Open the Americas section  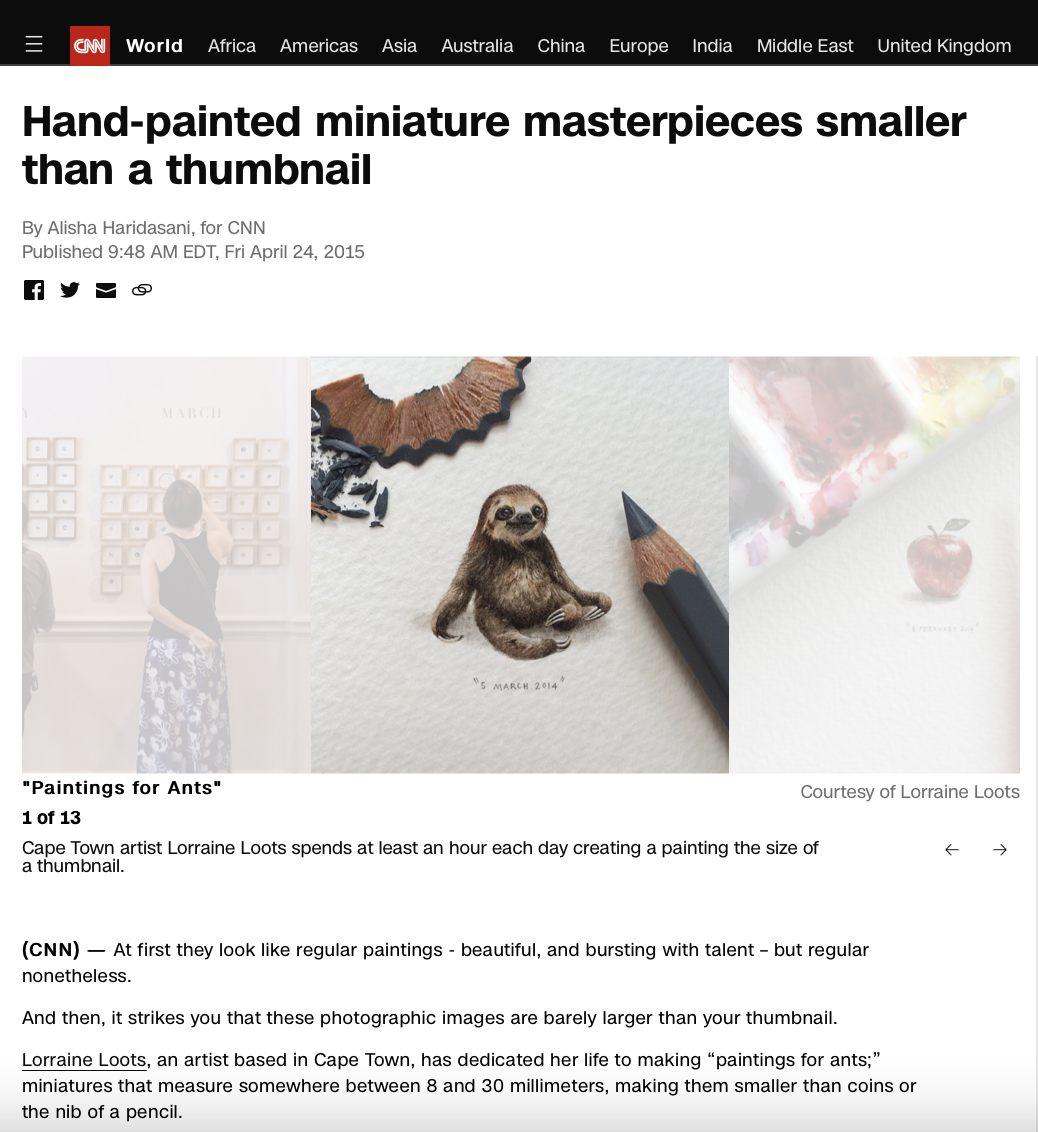(x=319, y=45)
